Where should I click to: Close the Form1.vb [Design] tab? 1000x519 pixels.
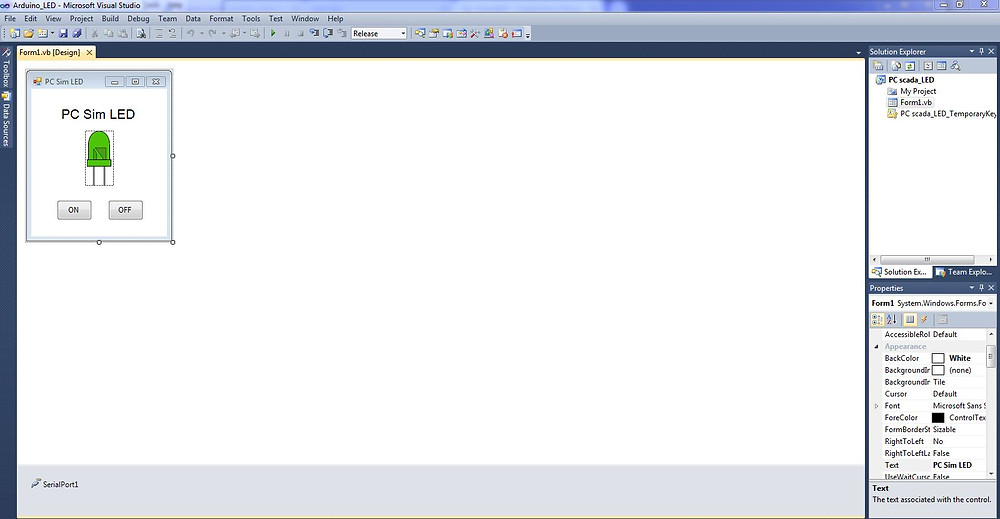click(x=89, y=52)
